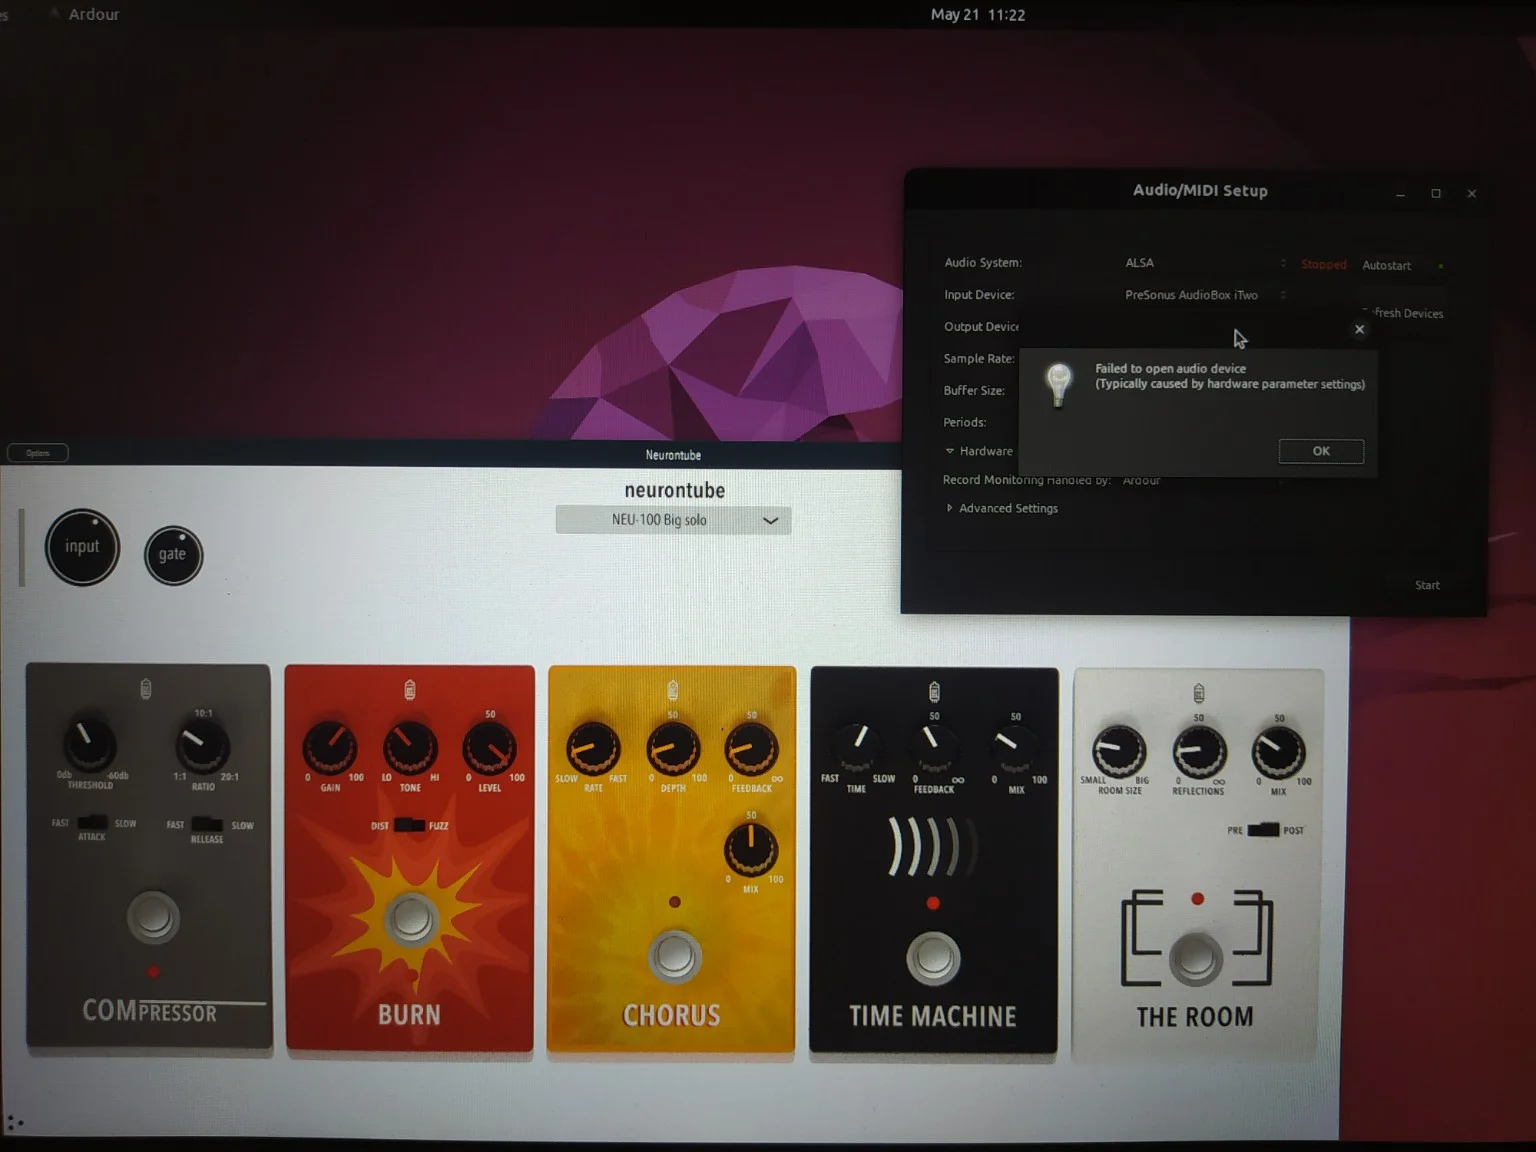Close the failed audio device dialog

pyautogui.click(x=1359, y=329)
